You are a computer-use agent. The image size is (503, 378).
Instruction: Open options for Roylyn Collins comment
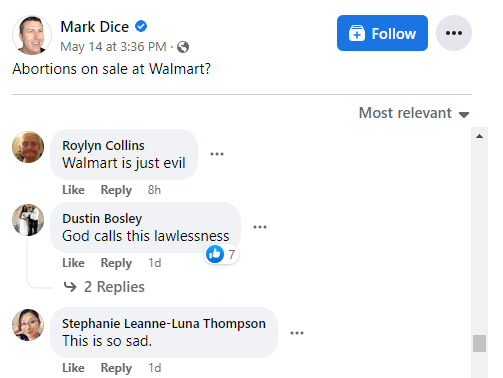click(217, 154)
